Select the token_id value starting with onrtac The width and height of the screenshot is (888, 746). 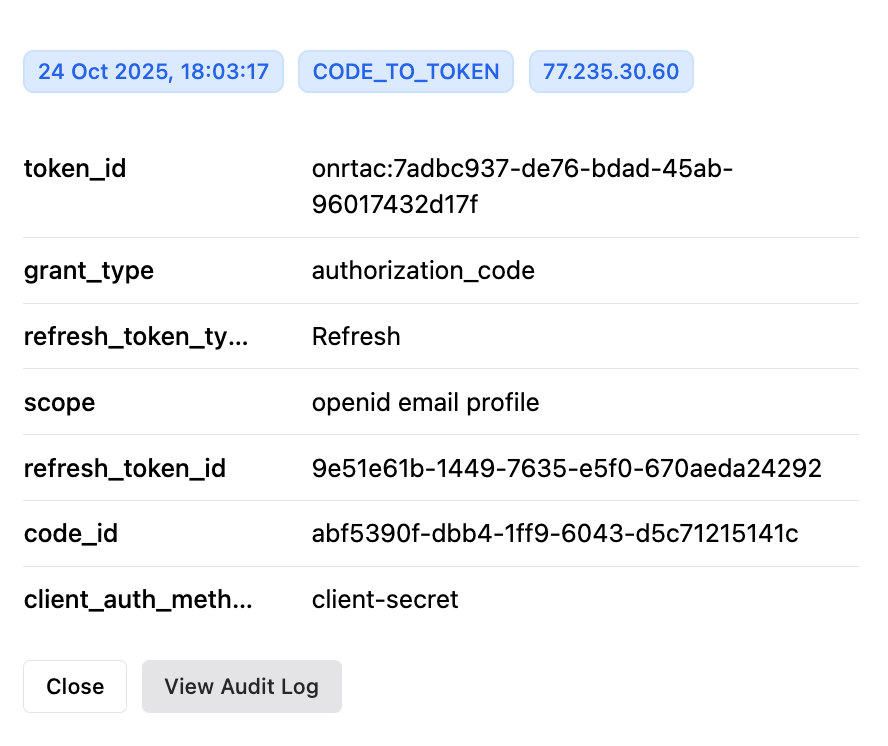(522, 186)
